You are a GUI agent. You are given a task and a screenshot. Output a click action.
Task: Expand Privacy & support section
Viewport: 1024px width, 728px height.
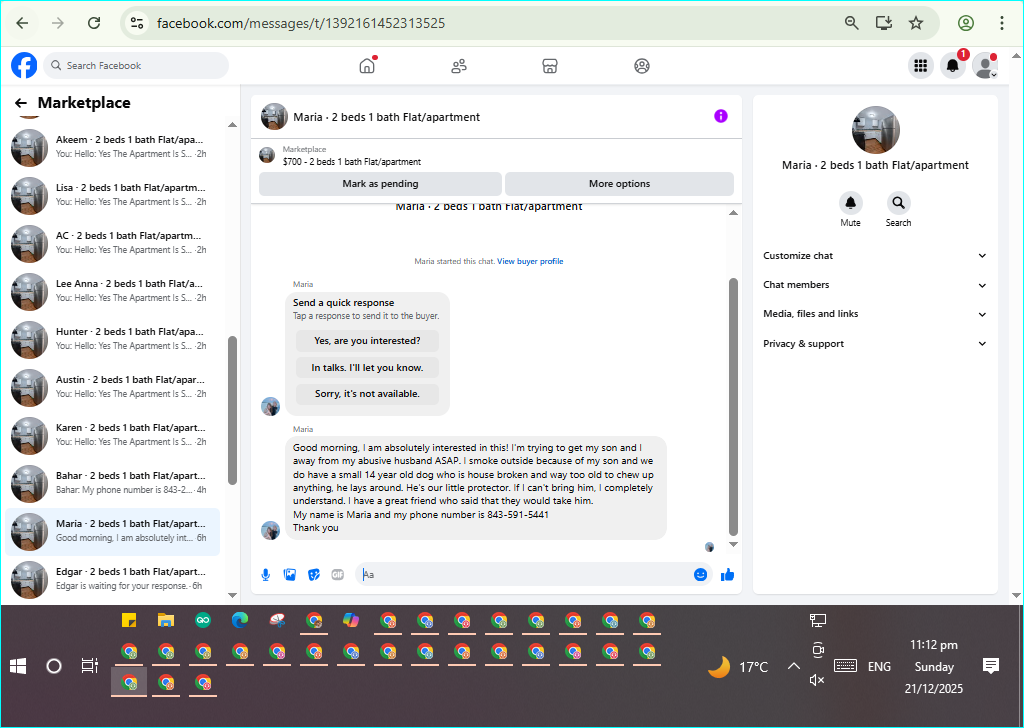tap(875, 343)
